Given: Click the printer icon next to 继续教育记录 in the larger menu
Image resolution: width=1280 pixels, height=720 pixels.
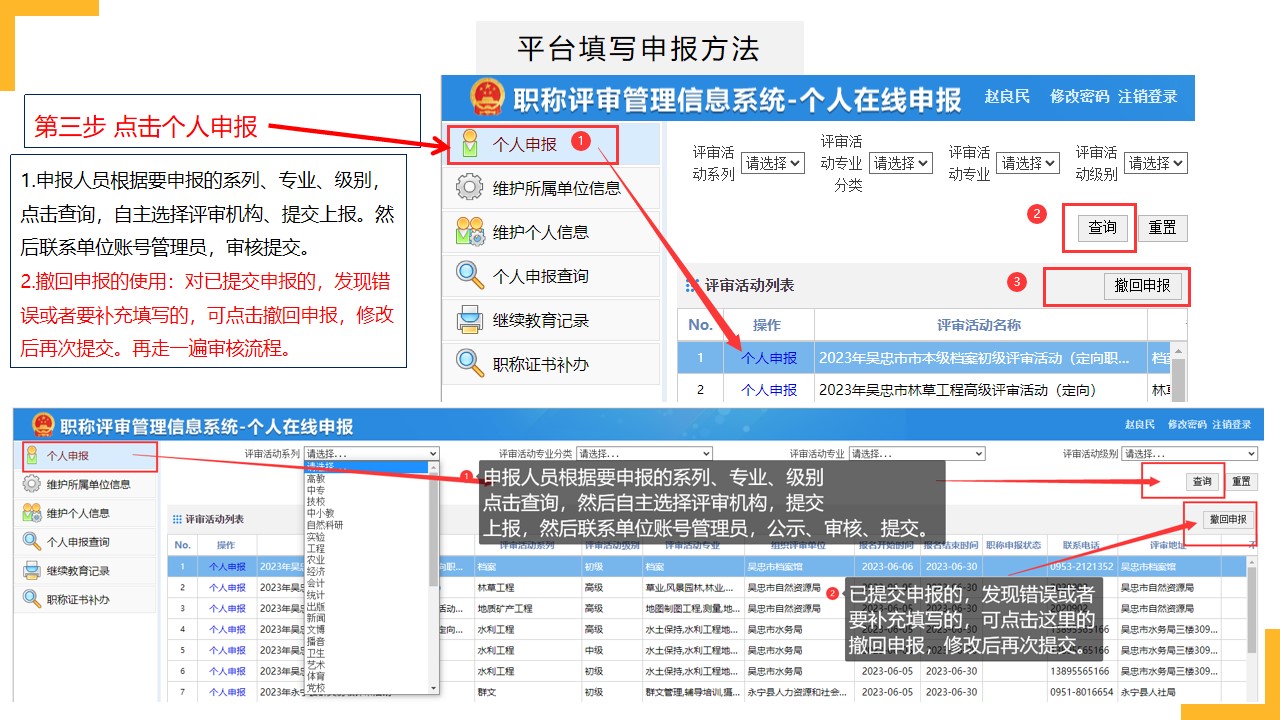Looking at the screenshot, I should point(469,320).
